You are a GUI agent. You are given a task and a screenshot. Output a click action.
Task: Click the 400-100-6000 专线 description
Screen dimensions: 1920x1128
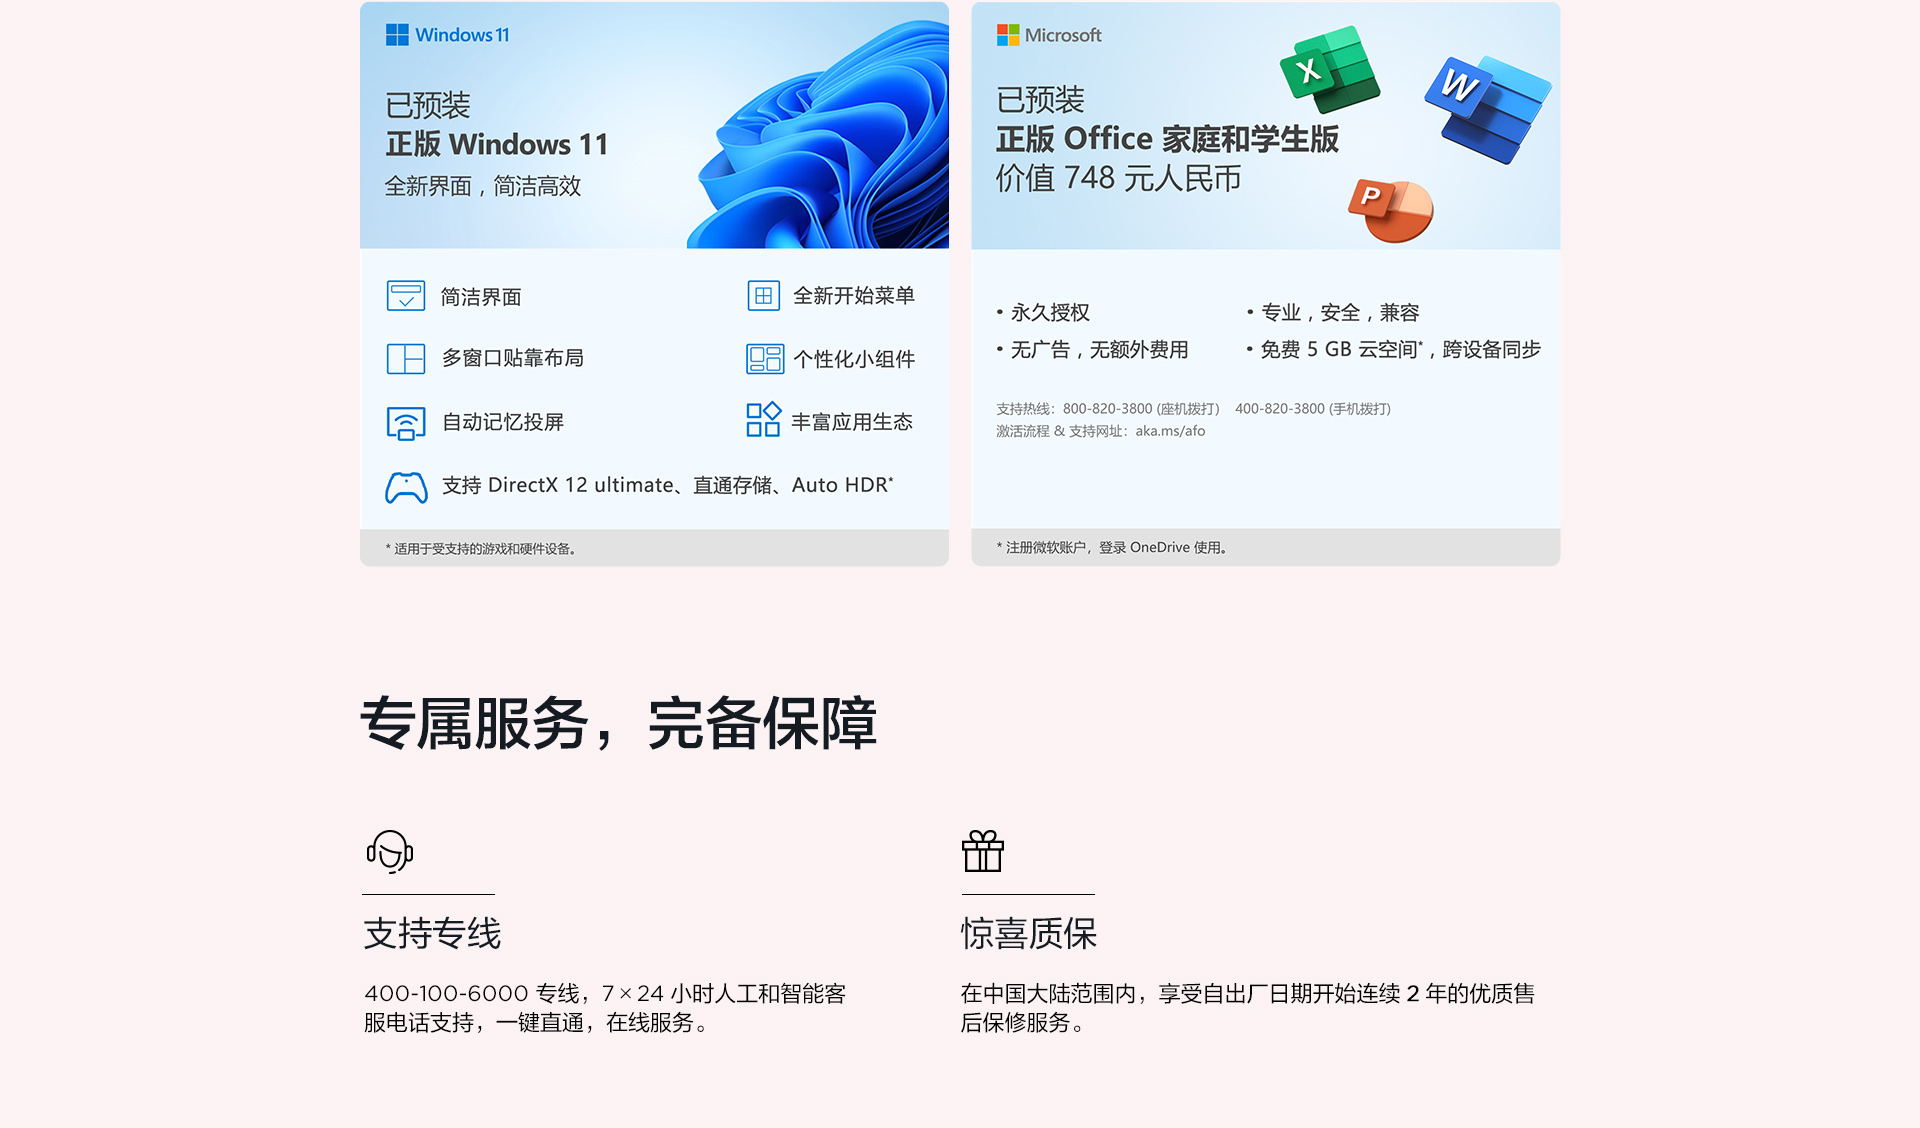[605, 1008]
